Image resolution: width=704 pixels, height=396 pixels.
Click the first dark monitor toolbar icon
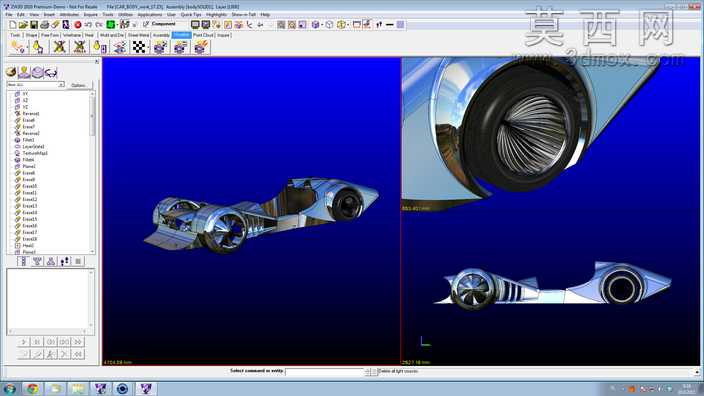(195, 25)
